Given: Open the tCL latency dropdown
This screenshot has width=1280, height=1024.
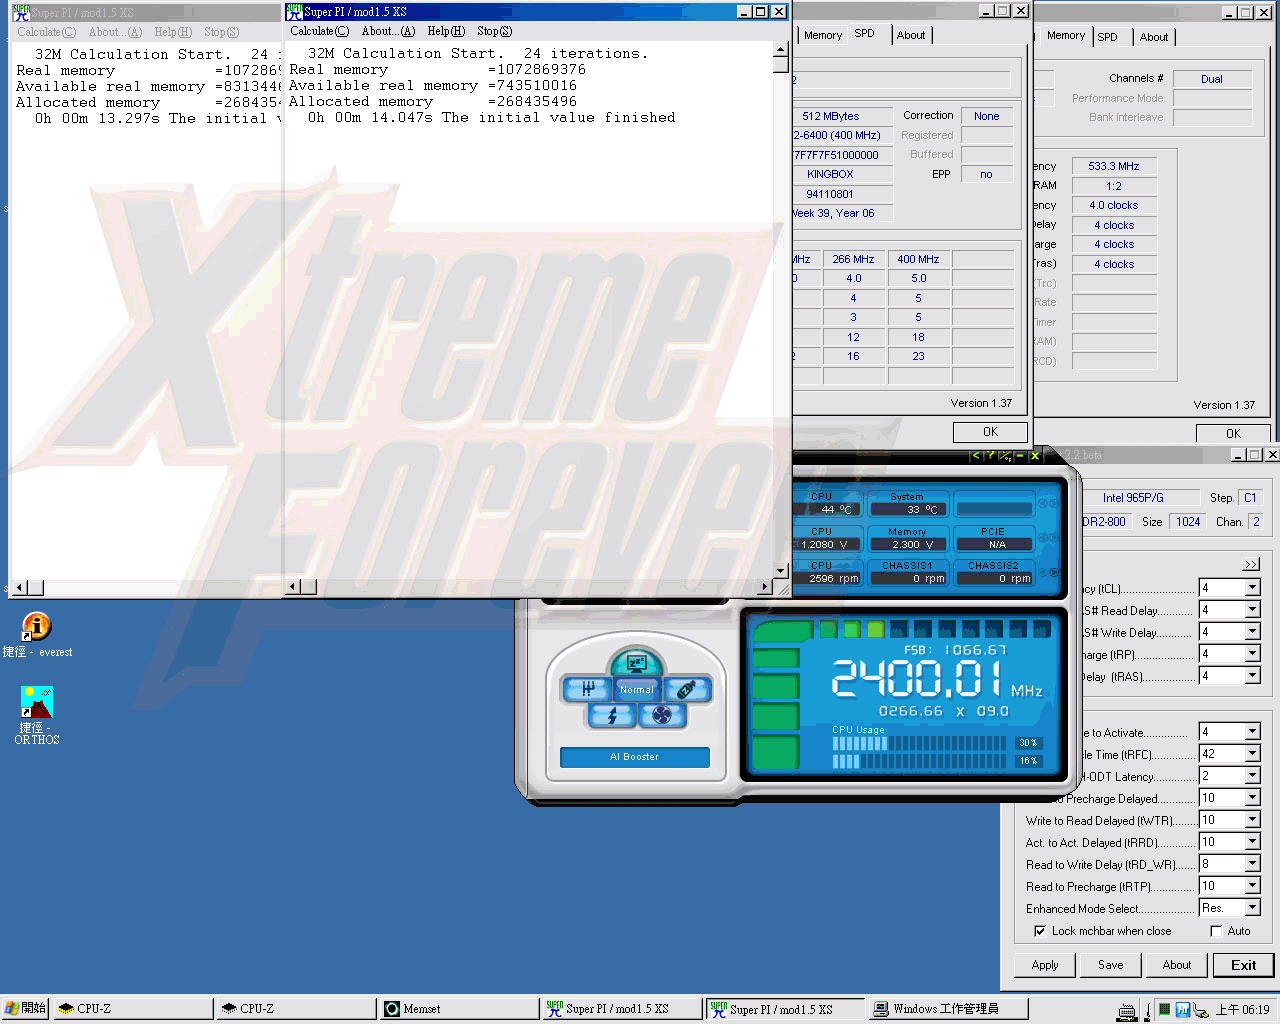Looking at the screenshot, I should click(1252, 588).
